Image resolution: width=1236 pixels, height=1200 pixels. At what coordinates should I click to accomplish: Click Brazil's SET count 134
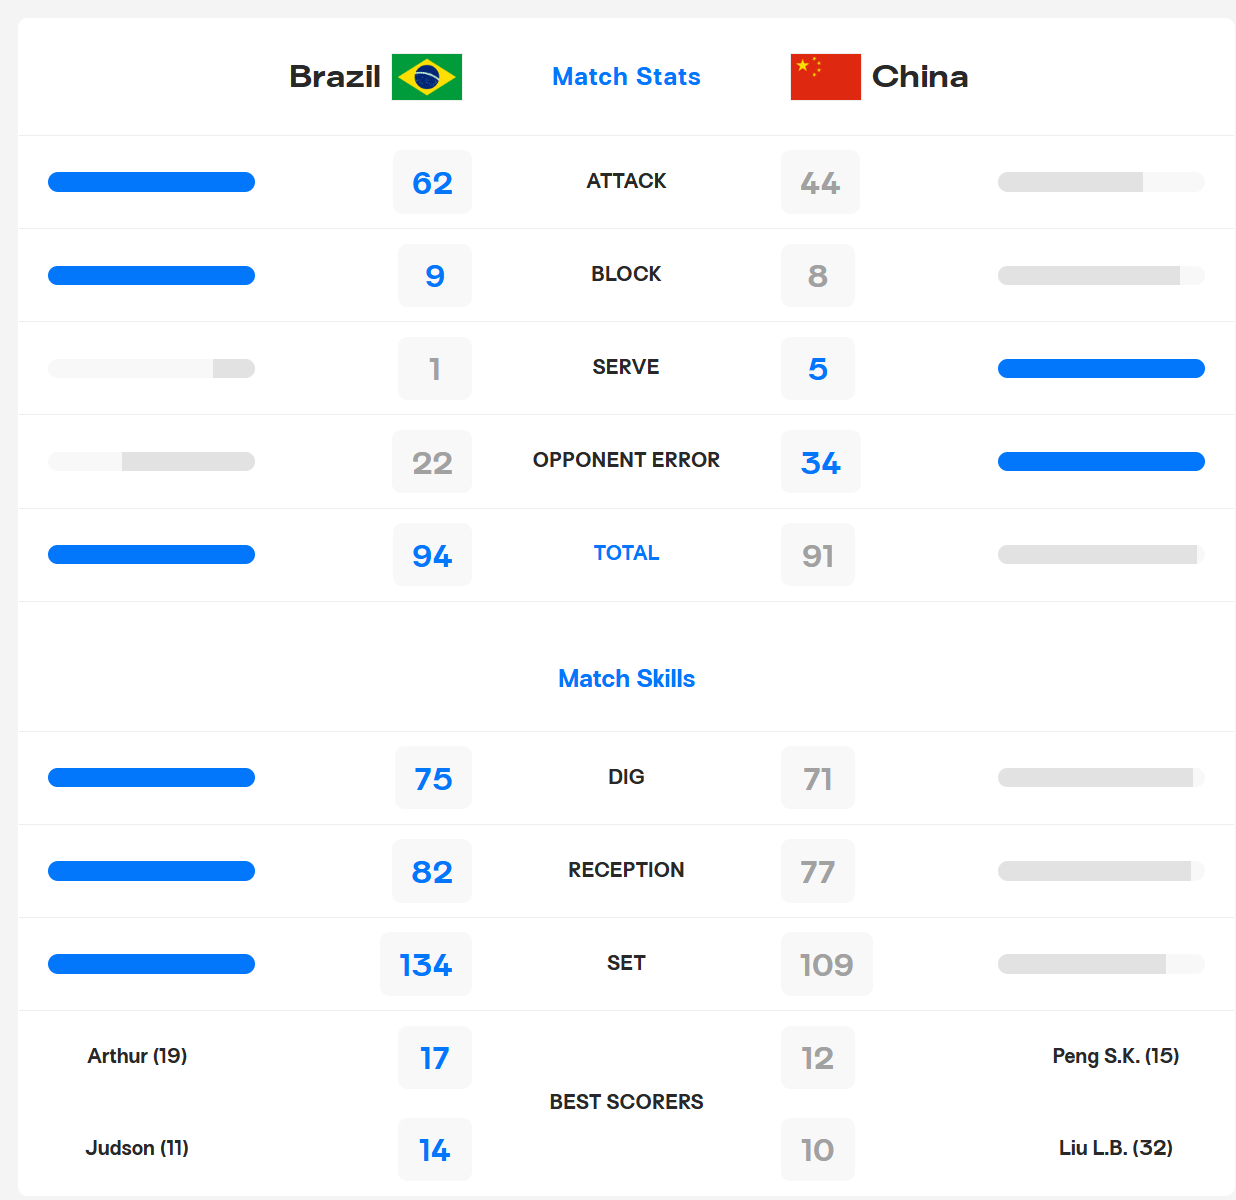(x=426, y=964)
